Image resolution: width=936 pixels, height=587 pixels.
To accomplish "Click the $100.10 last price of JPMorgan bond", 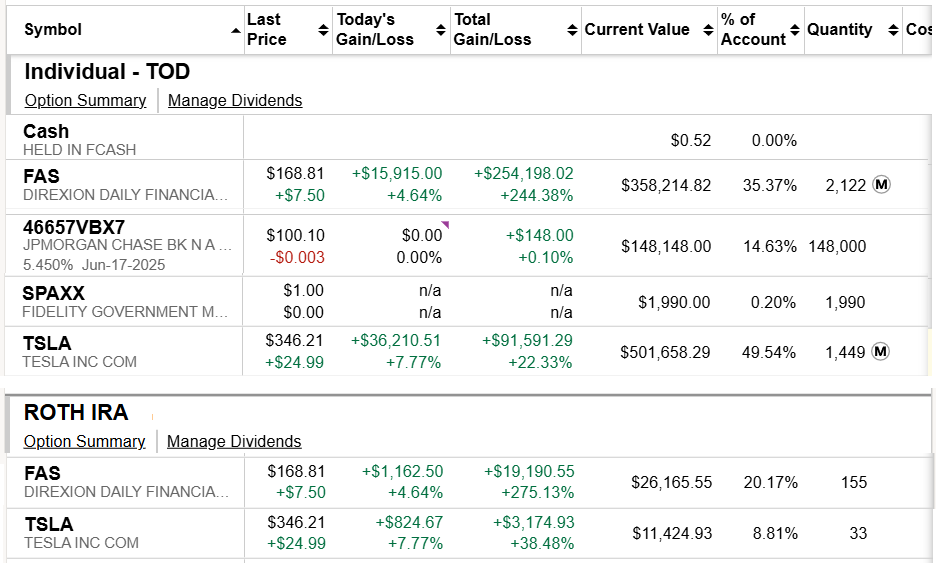I will 295,235.
